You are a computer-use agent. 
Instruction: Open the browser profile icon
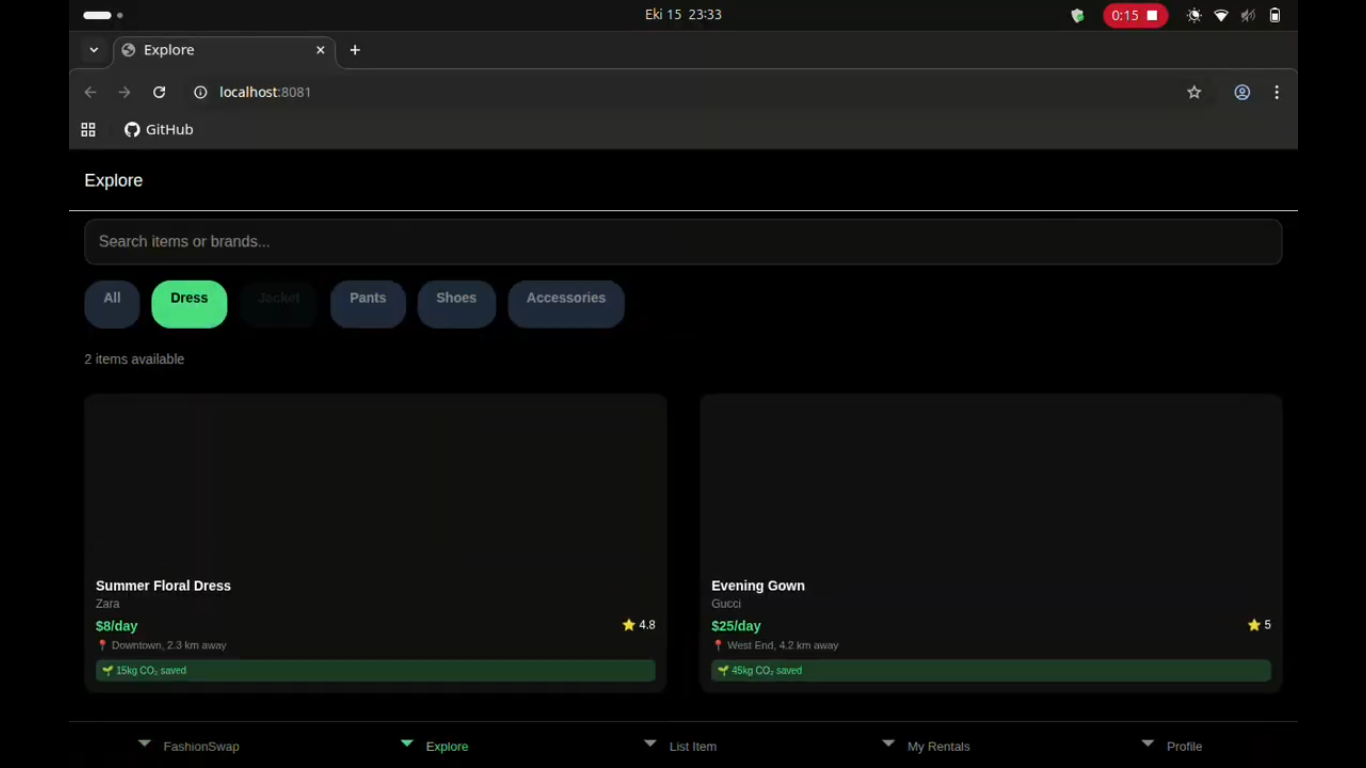coord(1242,92)
